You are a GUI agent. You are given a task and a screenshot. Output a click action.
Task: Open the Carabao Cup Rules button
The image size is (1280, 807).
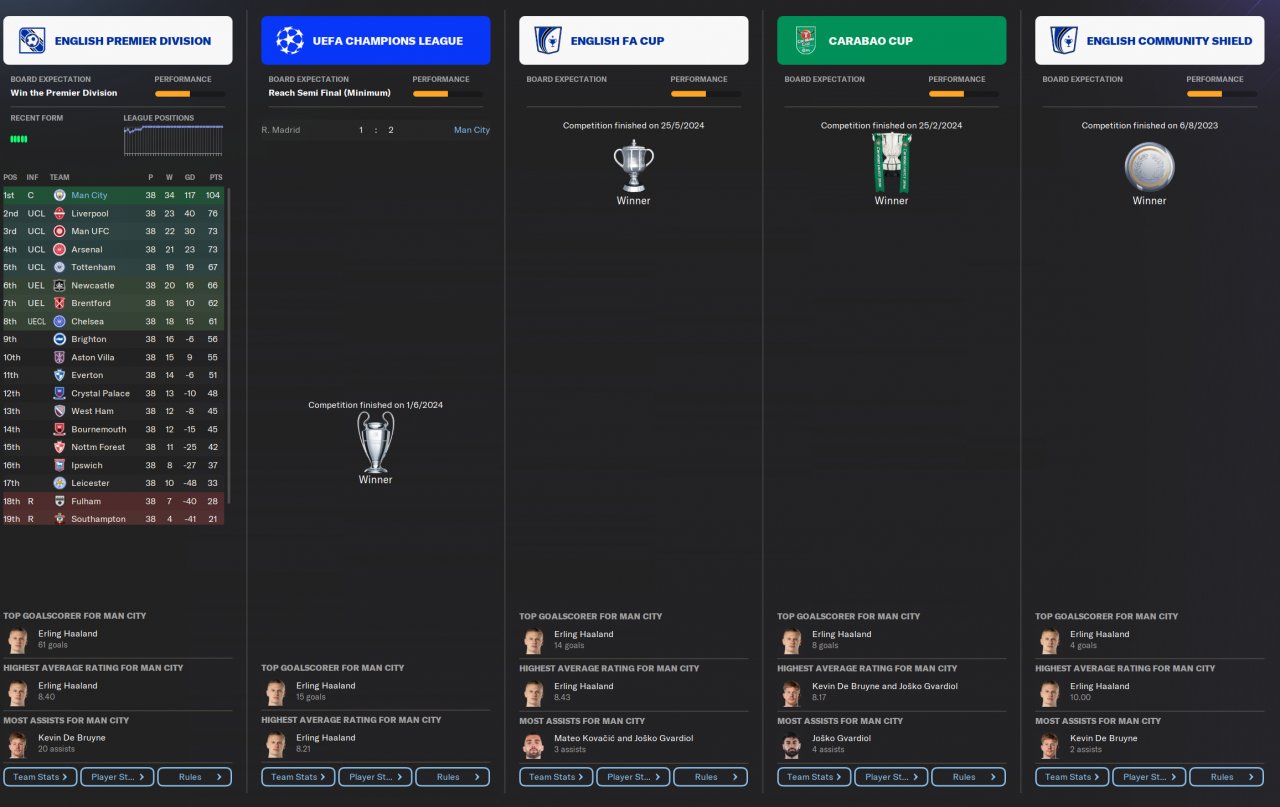point(968,777)
